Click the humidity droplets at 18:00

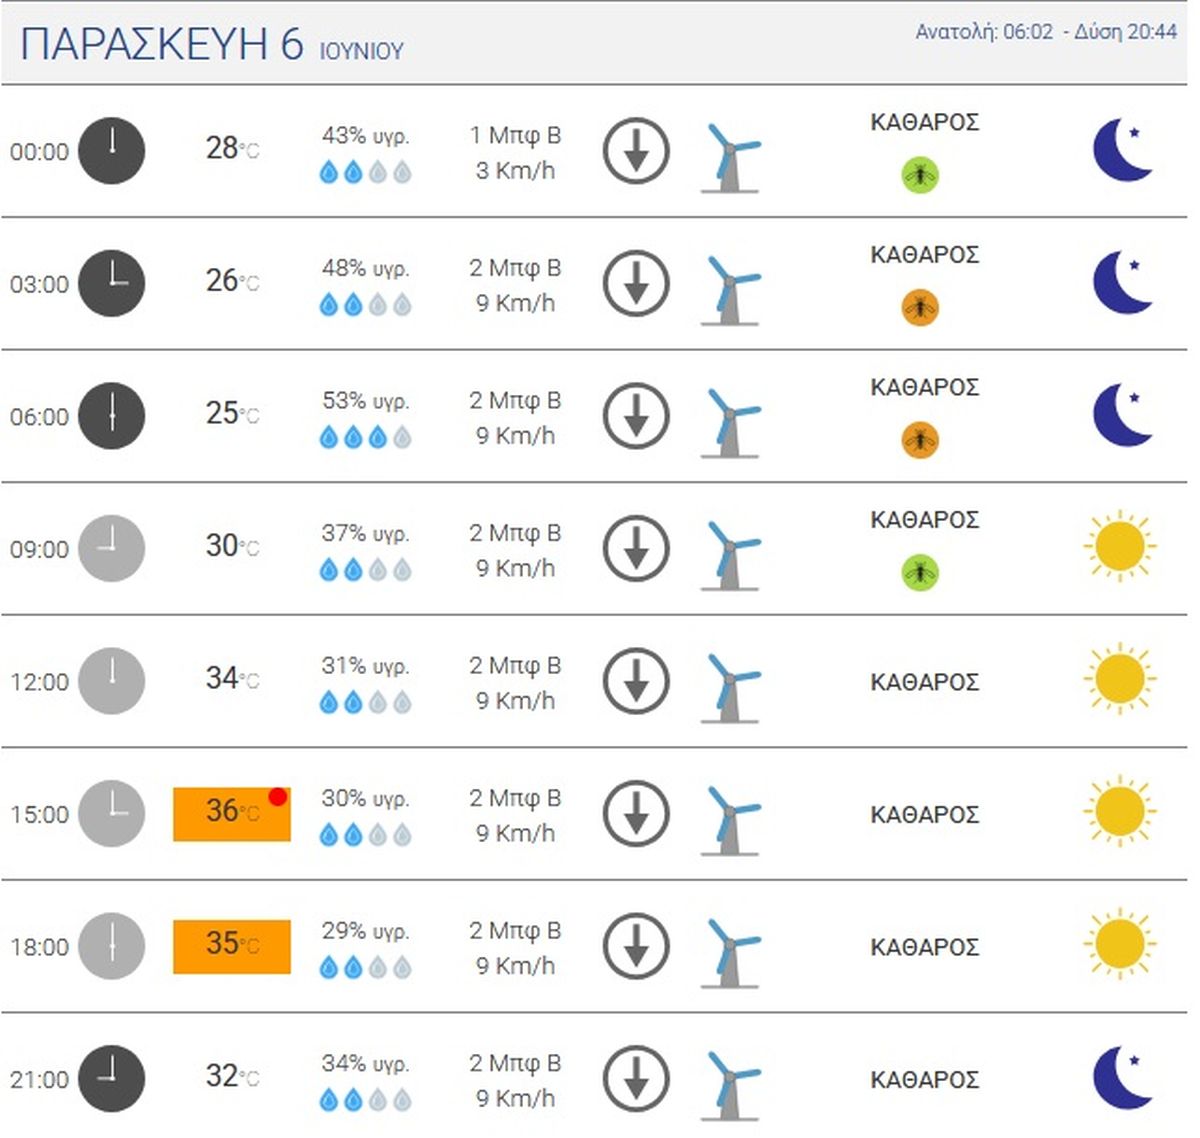(x=365, y=967)
